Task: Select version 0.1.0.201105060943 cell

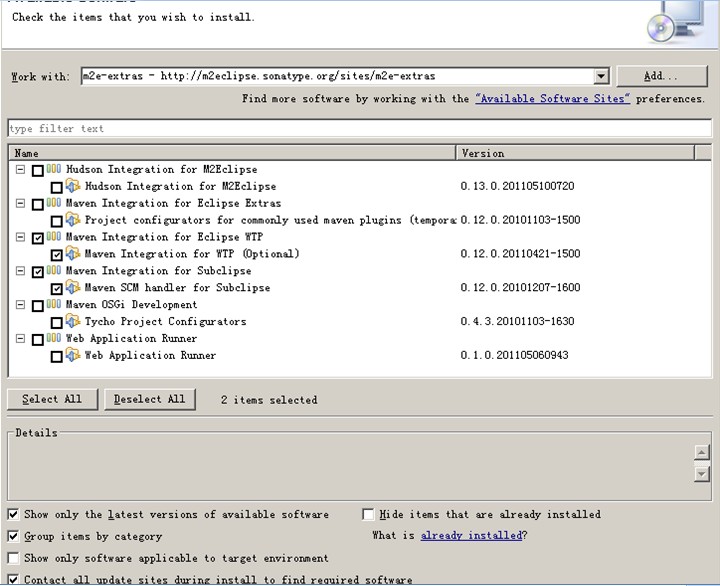Action: click(x=514, y=355)
